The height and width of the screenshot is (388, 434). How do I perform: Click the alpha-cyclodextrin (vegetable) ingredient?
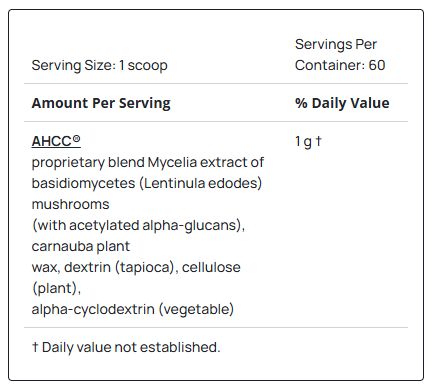click(x=133, y=309)
